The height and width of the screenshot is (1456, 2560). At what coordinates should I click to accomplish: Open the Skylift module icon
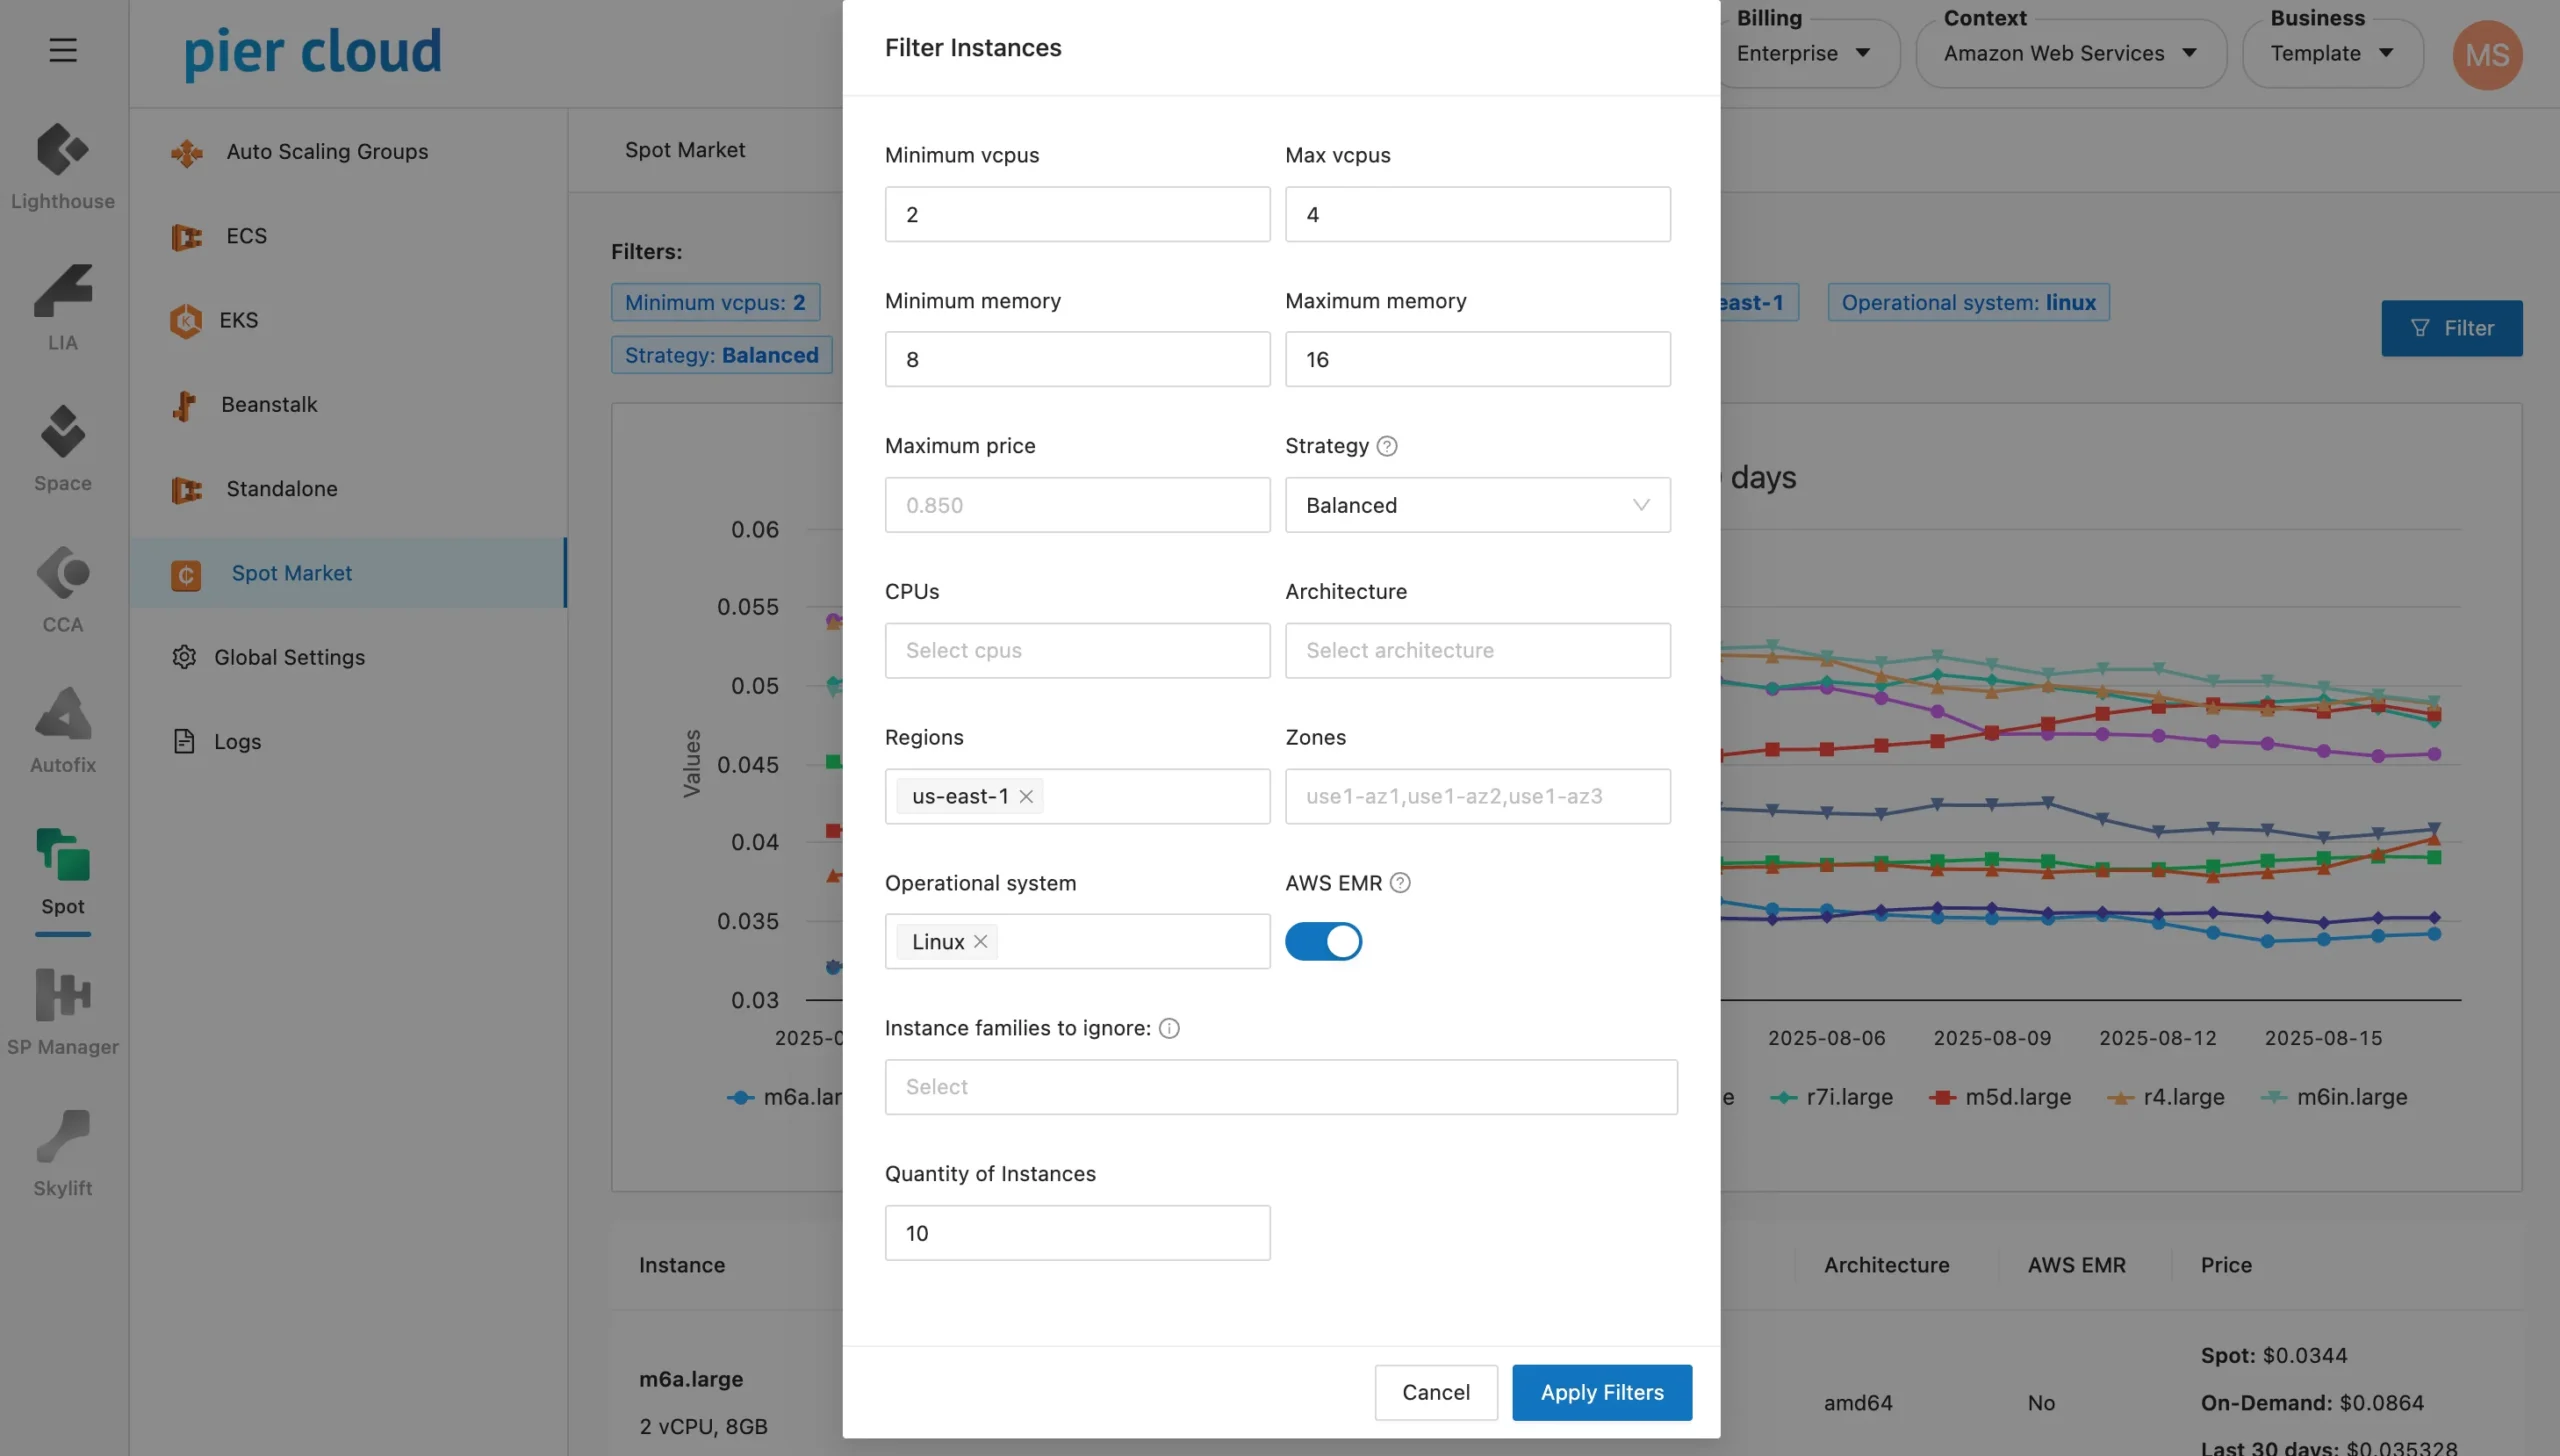[x=62, y=1136]
